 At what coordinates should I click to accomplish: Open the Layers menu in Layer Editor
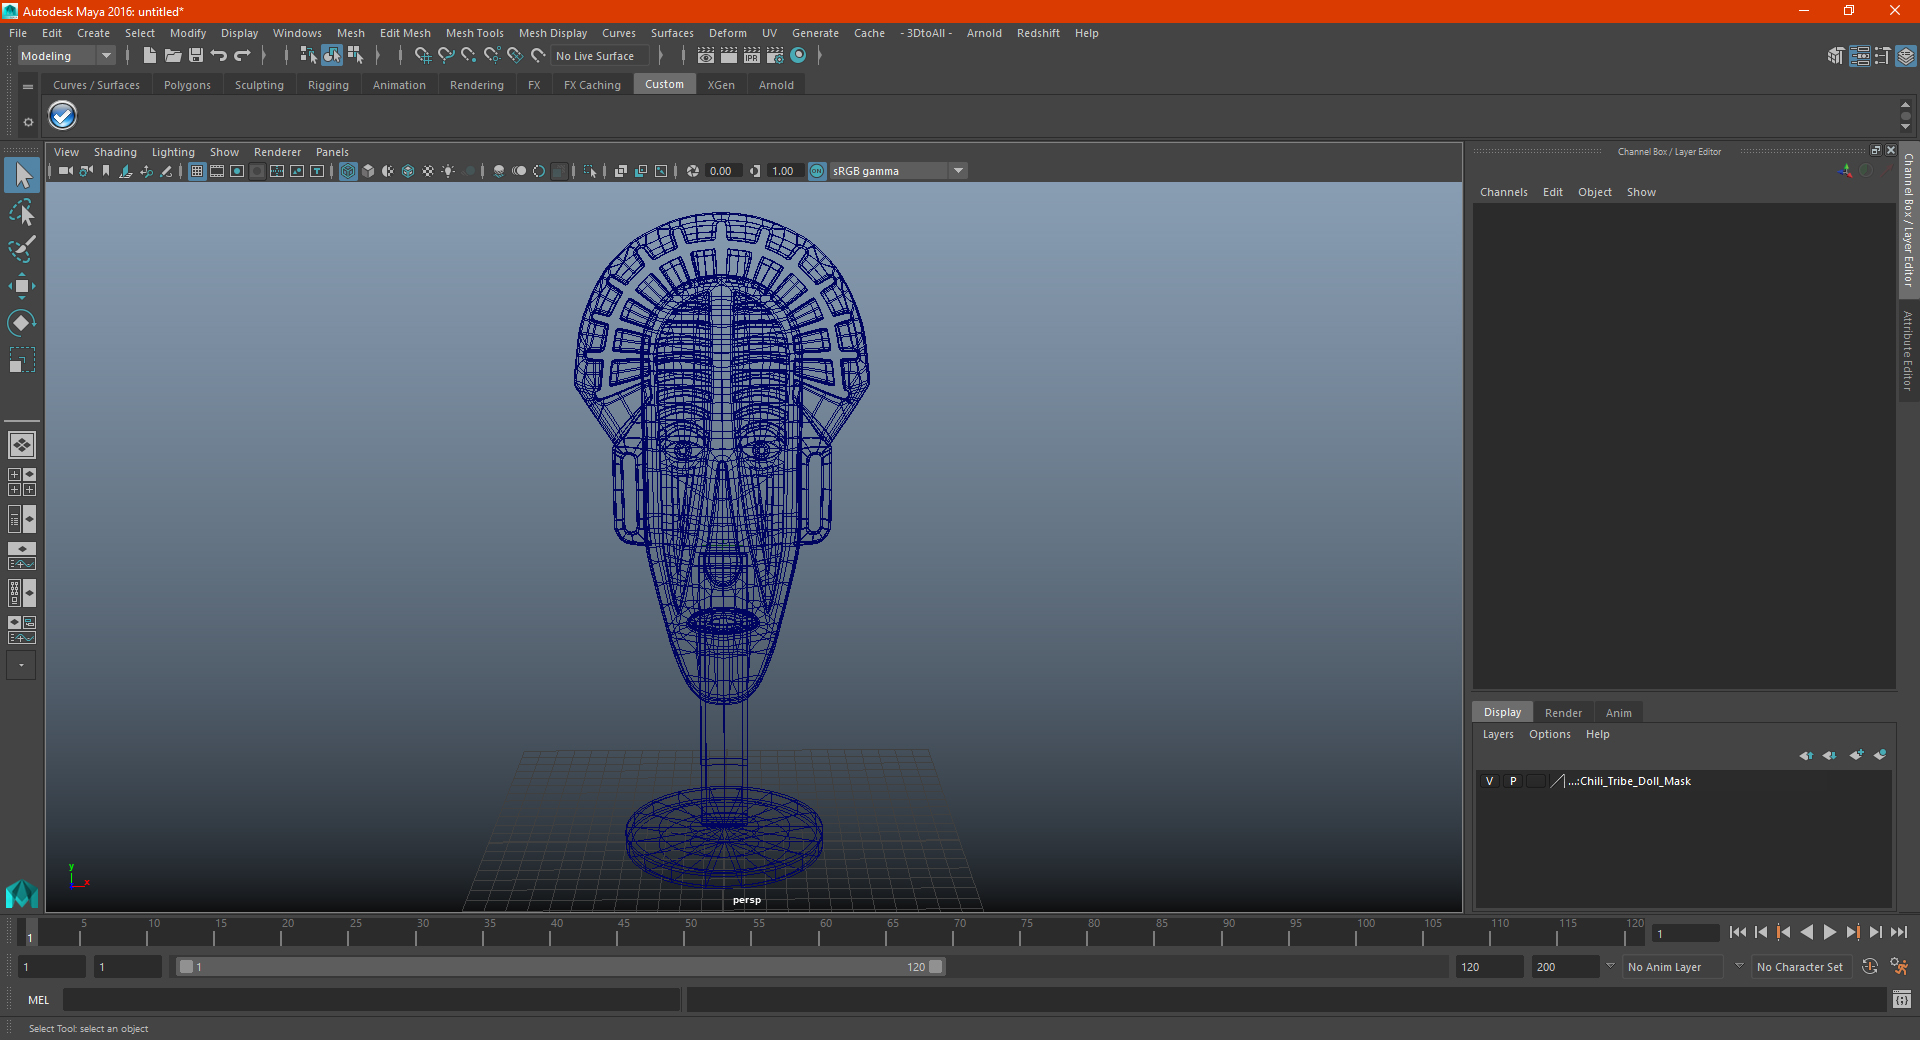[x=1498, y=734]
